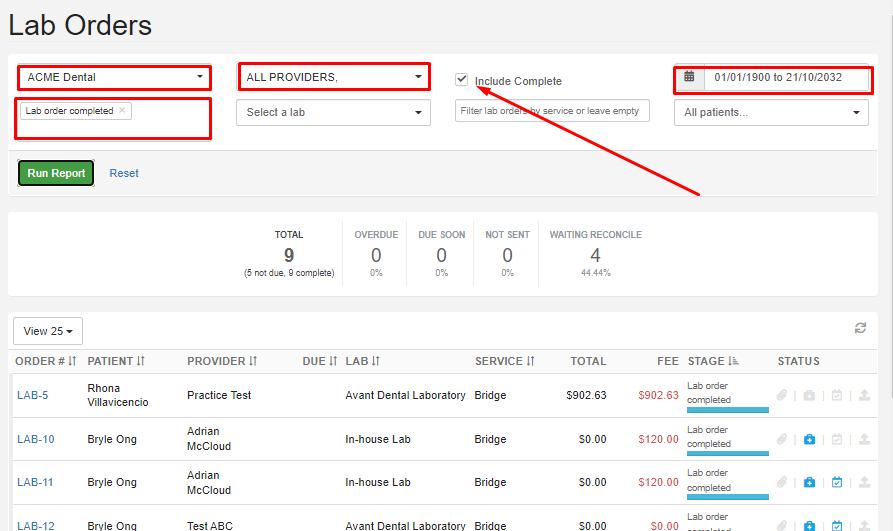Click the refresh icon above the table
This screenshot has height=531, width=893.
point(860,329)
